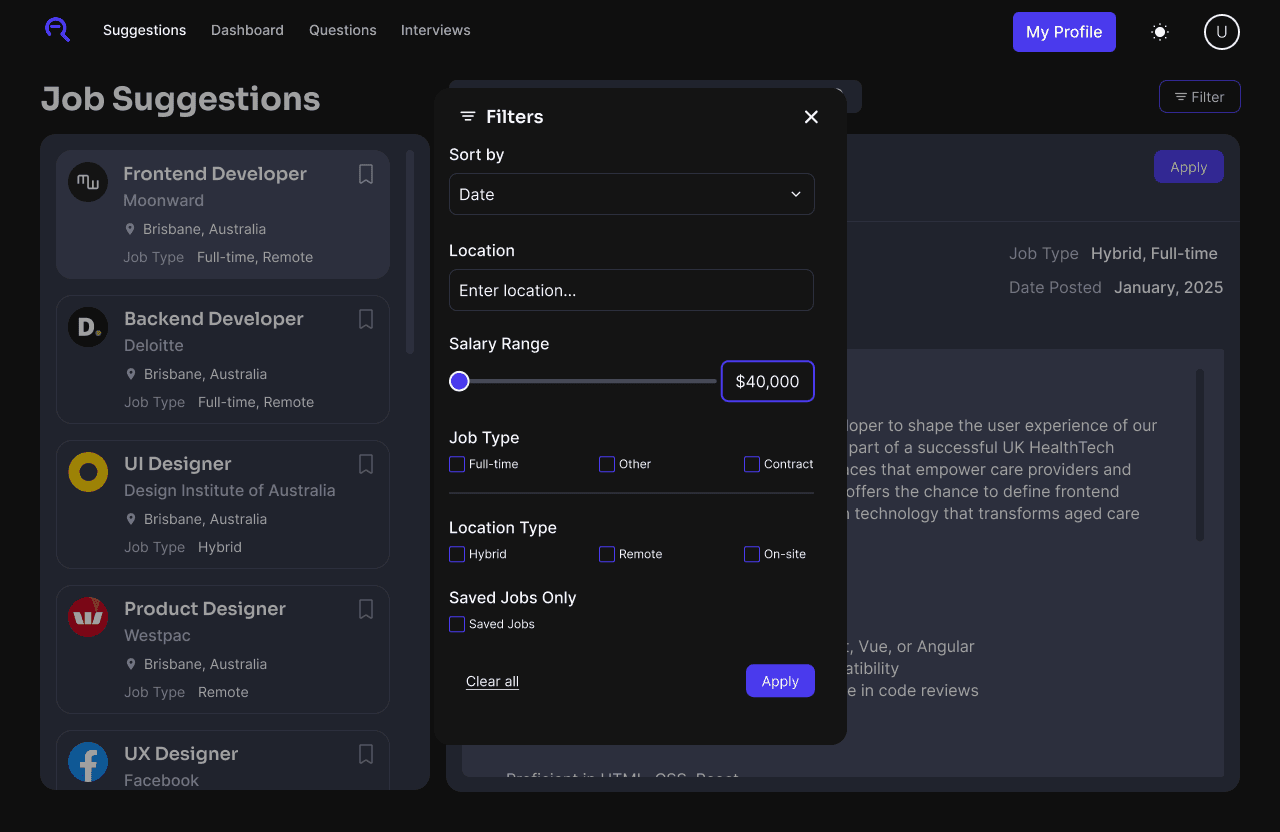Click the Design Institute of Australia logo
This screenshot has width=1280, height=832.
coord(88,471)
